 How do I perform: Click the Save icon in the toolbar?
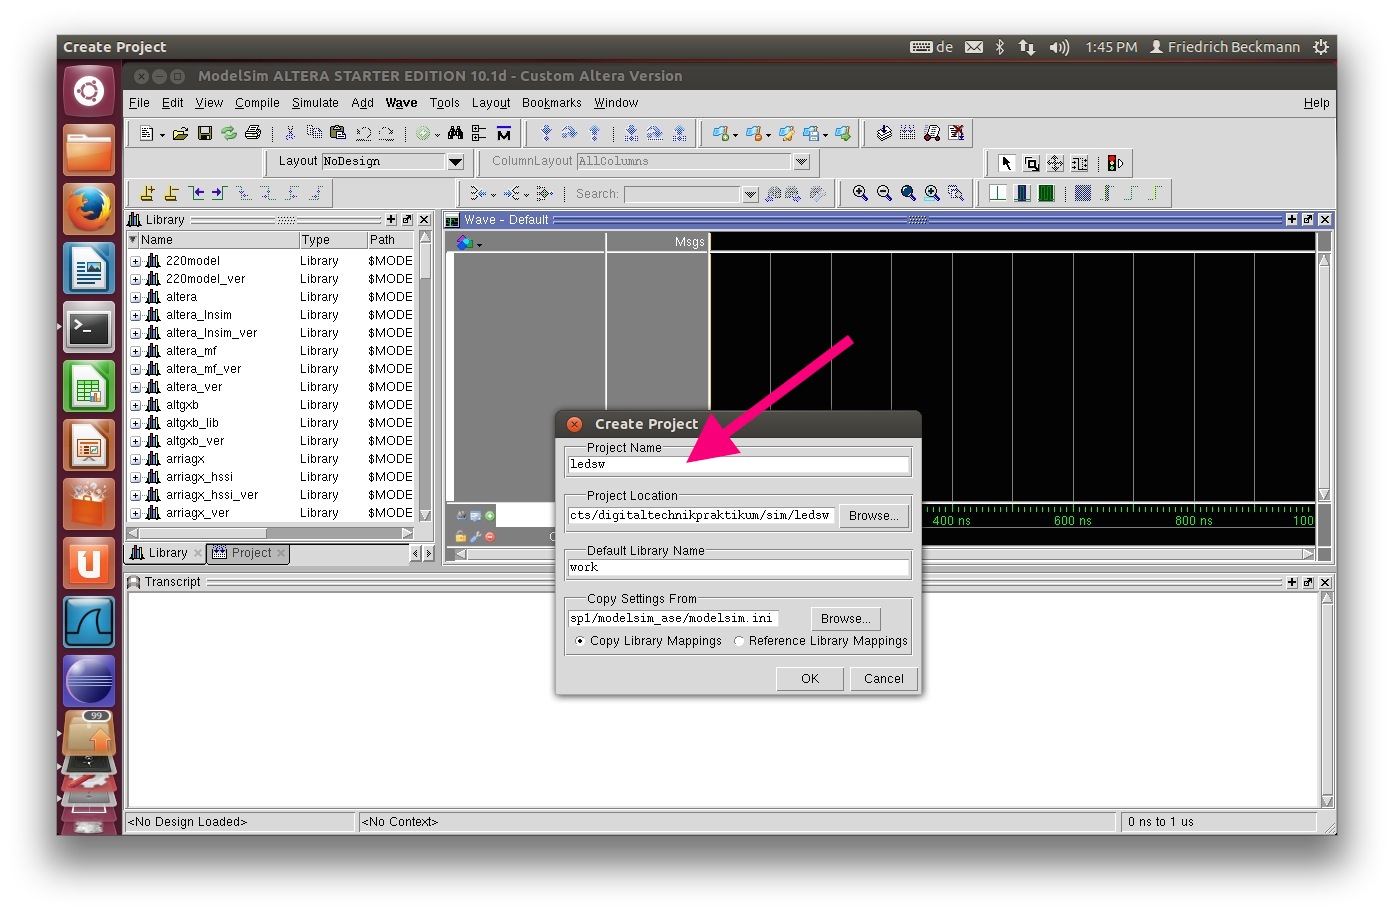pos(205,133)
